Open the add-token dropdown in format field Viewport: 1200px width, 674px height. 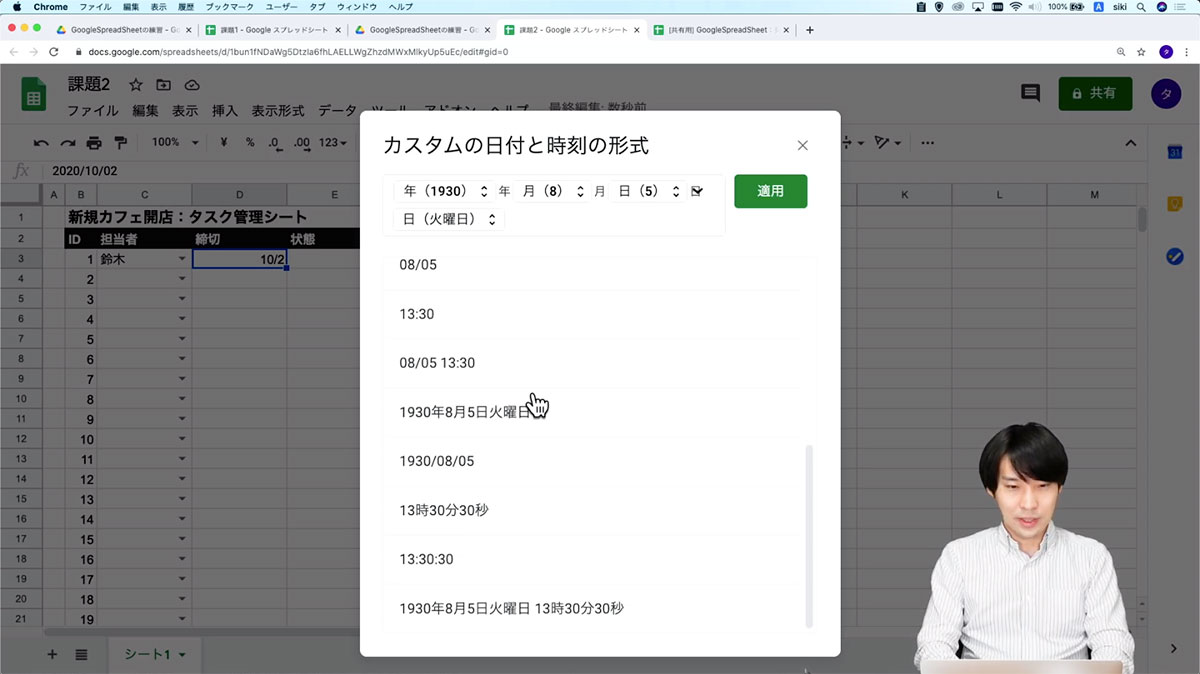pyautogui.click(x=698, y=191)
